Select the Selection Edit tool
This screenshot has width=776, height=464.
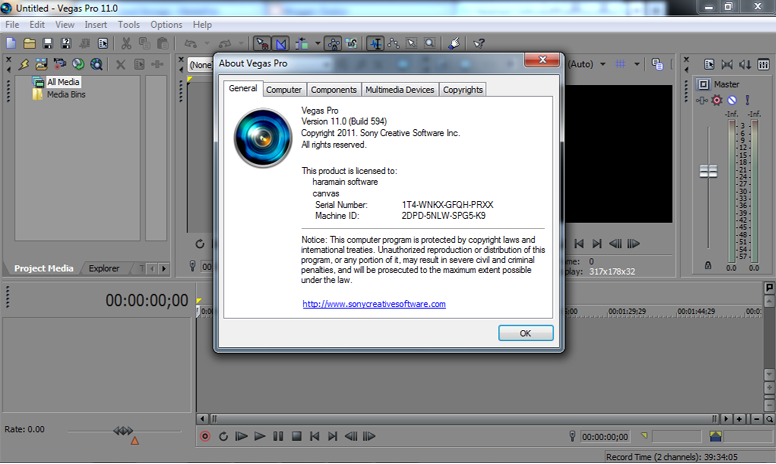411,44
